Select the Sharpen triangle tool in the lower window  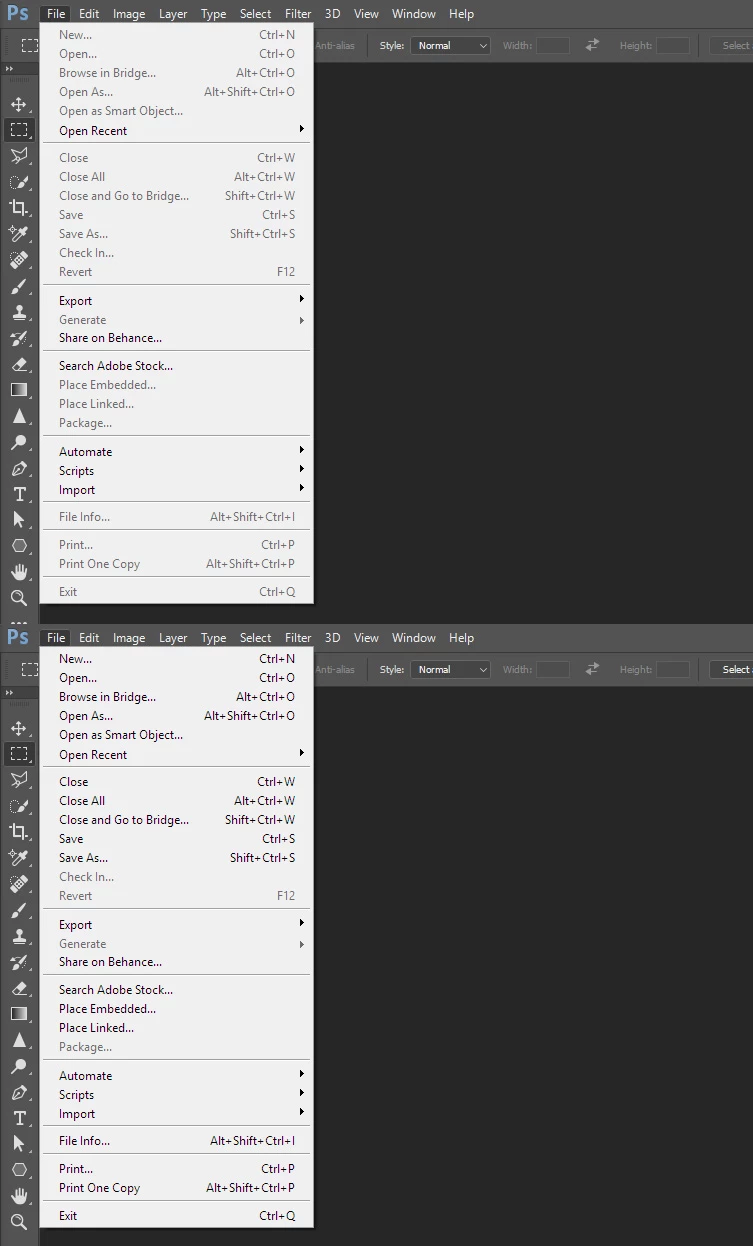[x=19, y=1040]
